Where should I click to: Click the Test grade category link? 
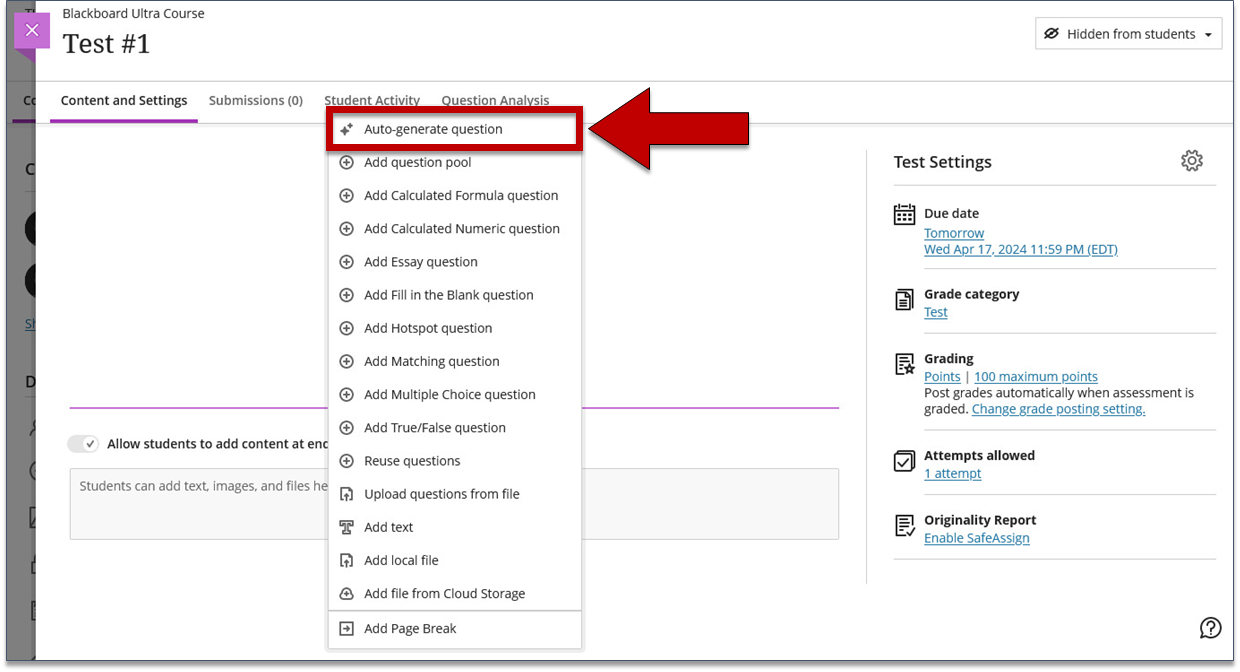[x=936, y=312]
